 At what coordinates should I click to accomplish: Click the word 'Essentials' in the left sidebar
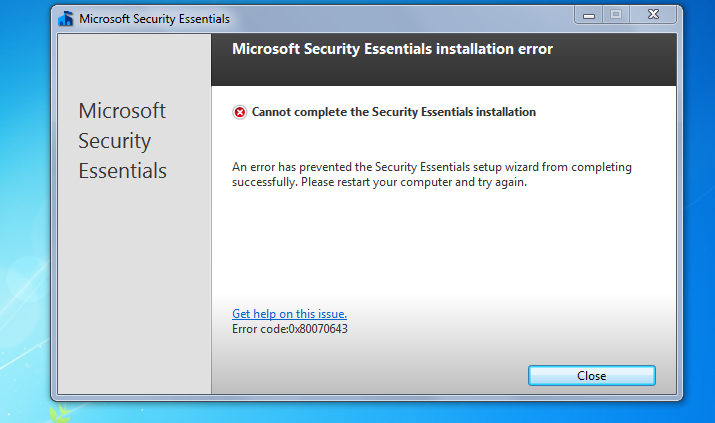pyautogui.click(x=123, y=171)
